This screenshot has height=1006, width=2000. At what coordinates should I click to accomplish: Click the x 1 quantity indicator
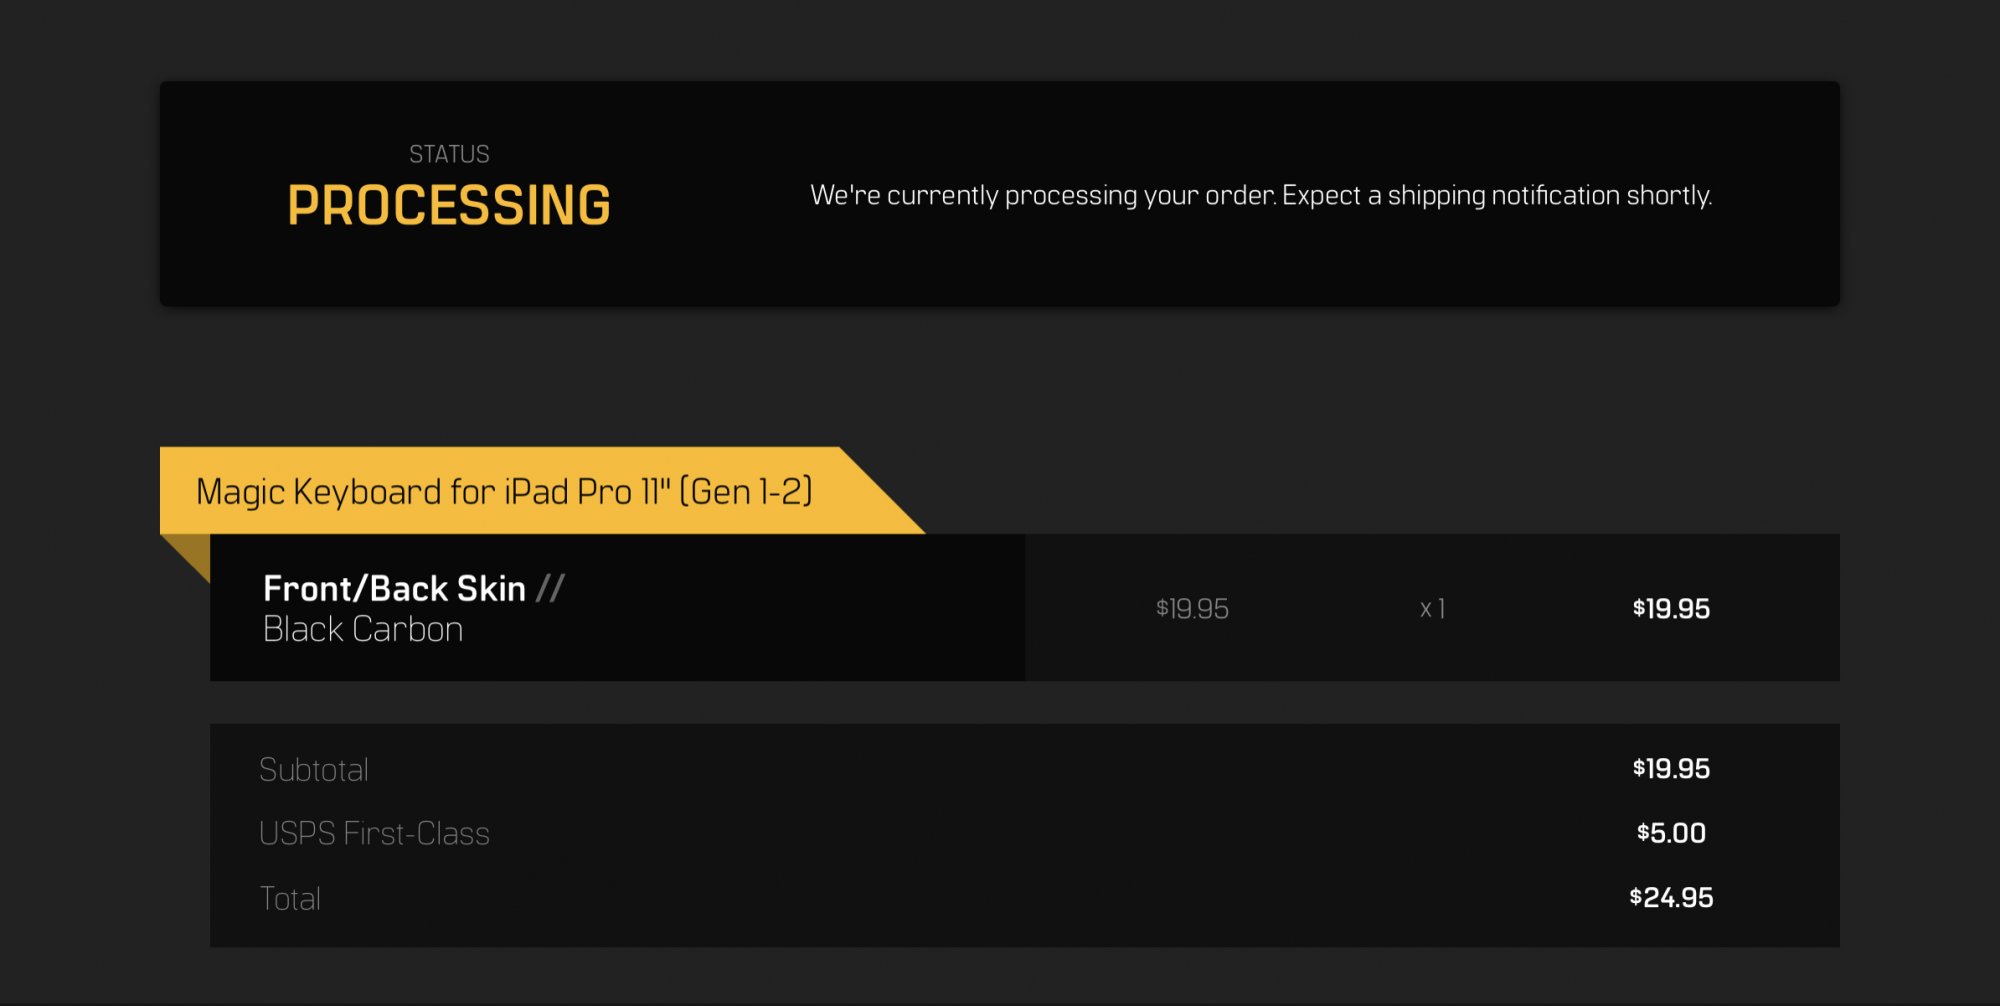(1432, 609)
